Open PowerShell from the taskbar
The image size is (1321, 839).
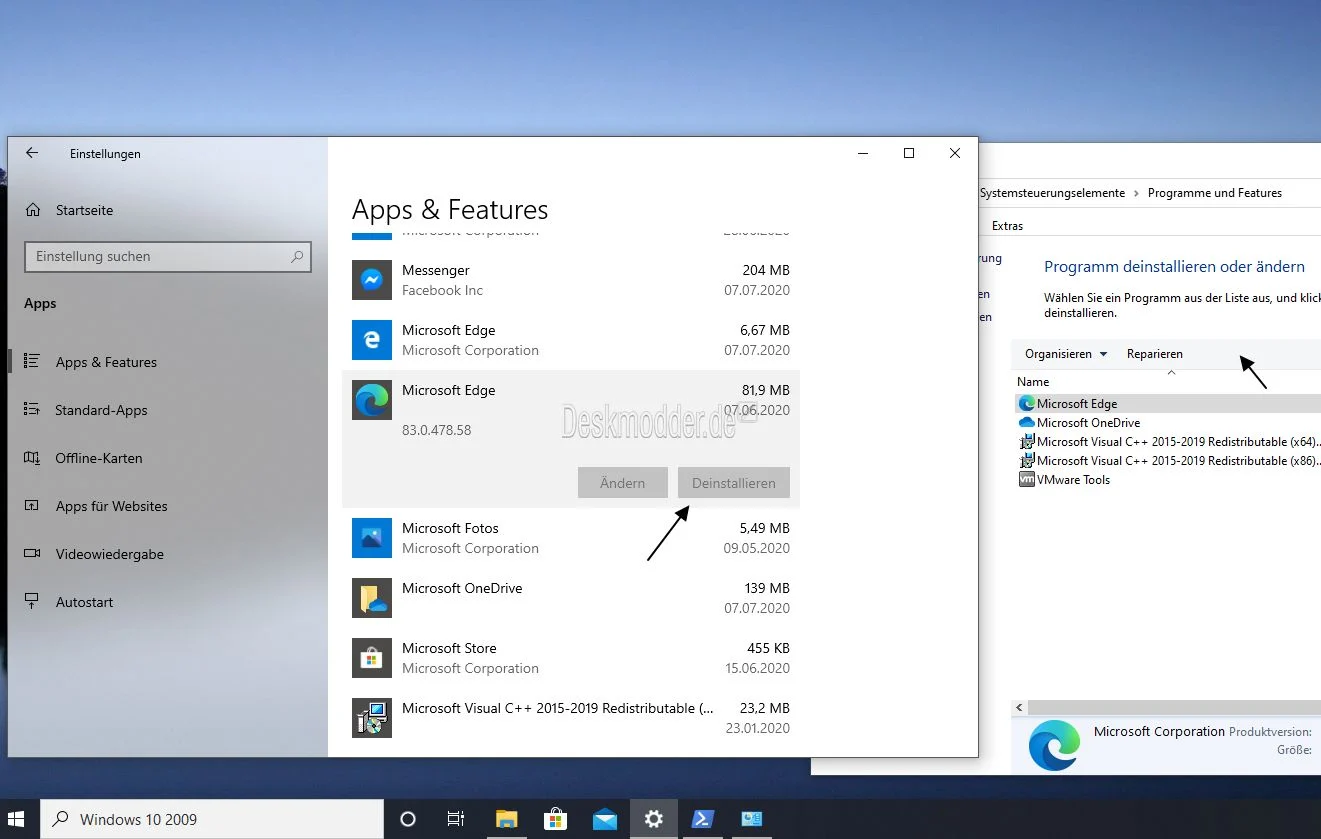click(x=702, y=818)
